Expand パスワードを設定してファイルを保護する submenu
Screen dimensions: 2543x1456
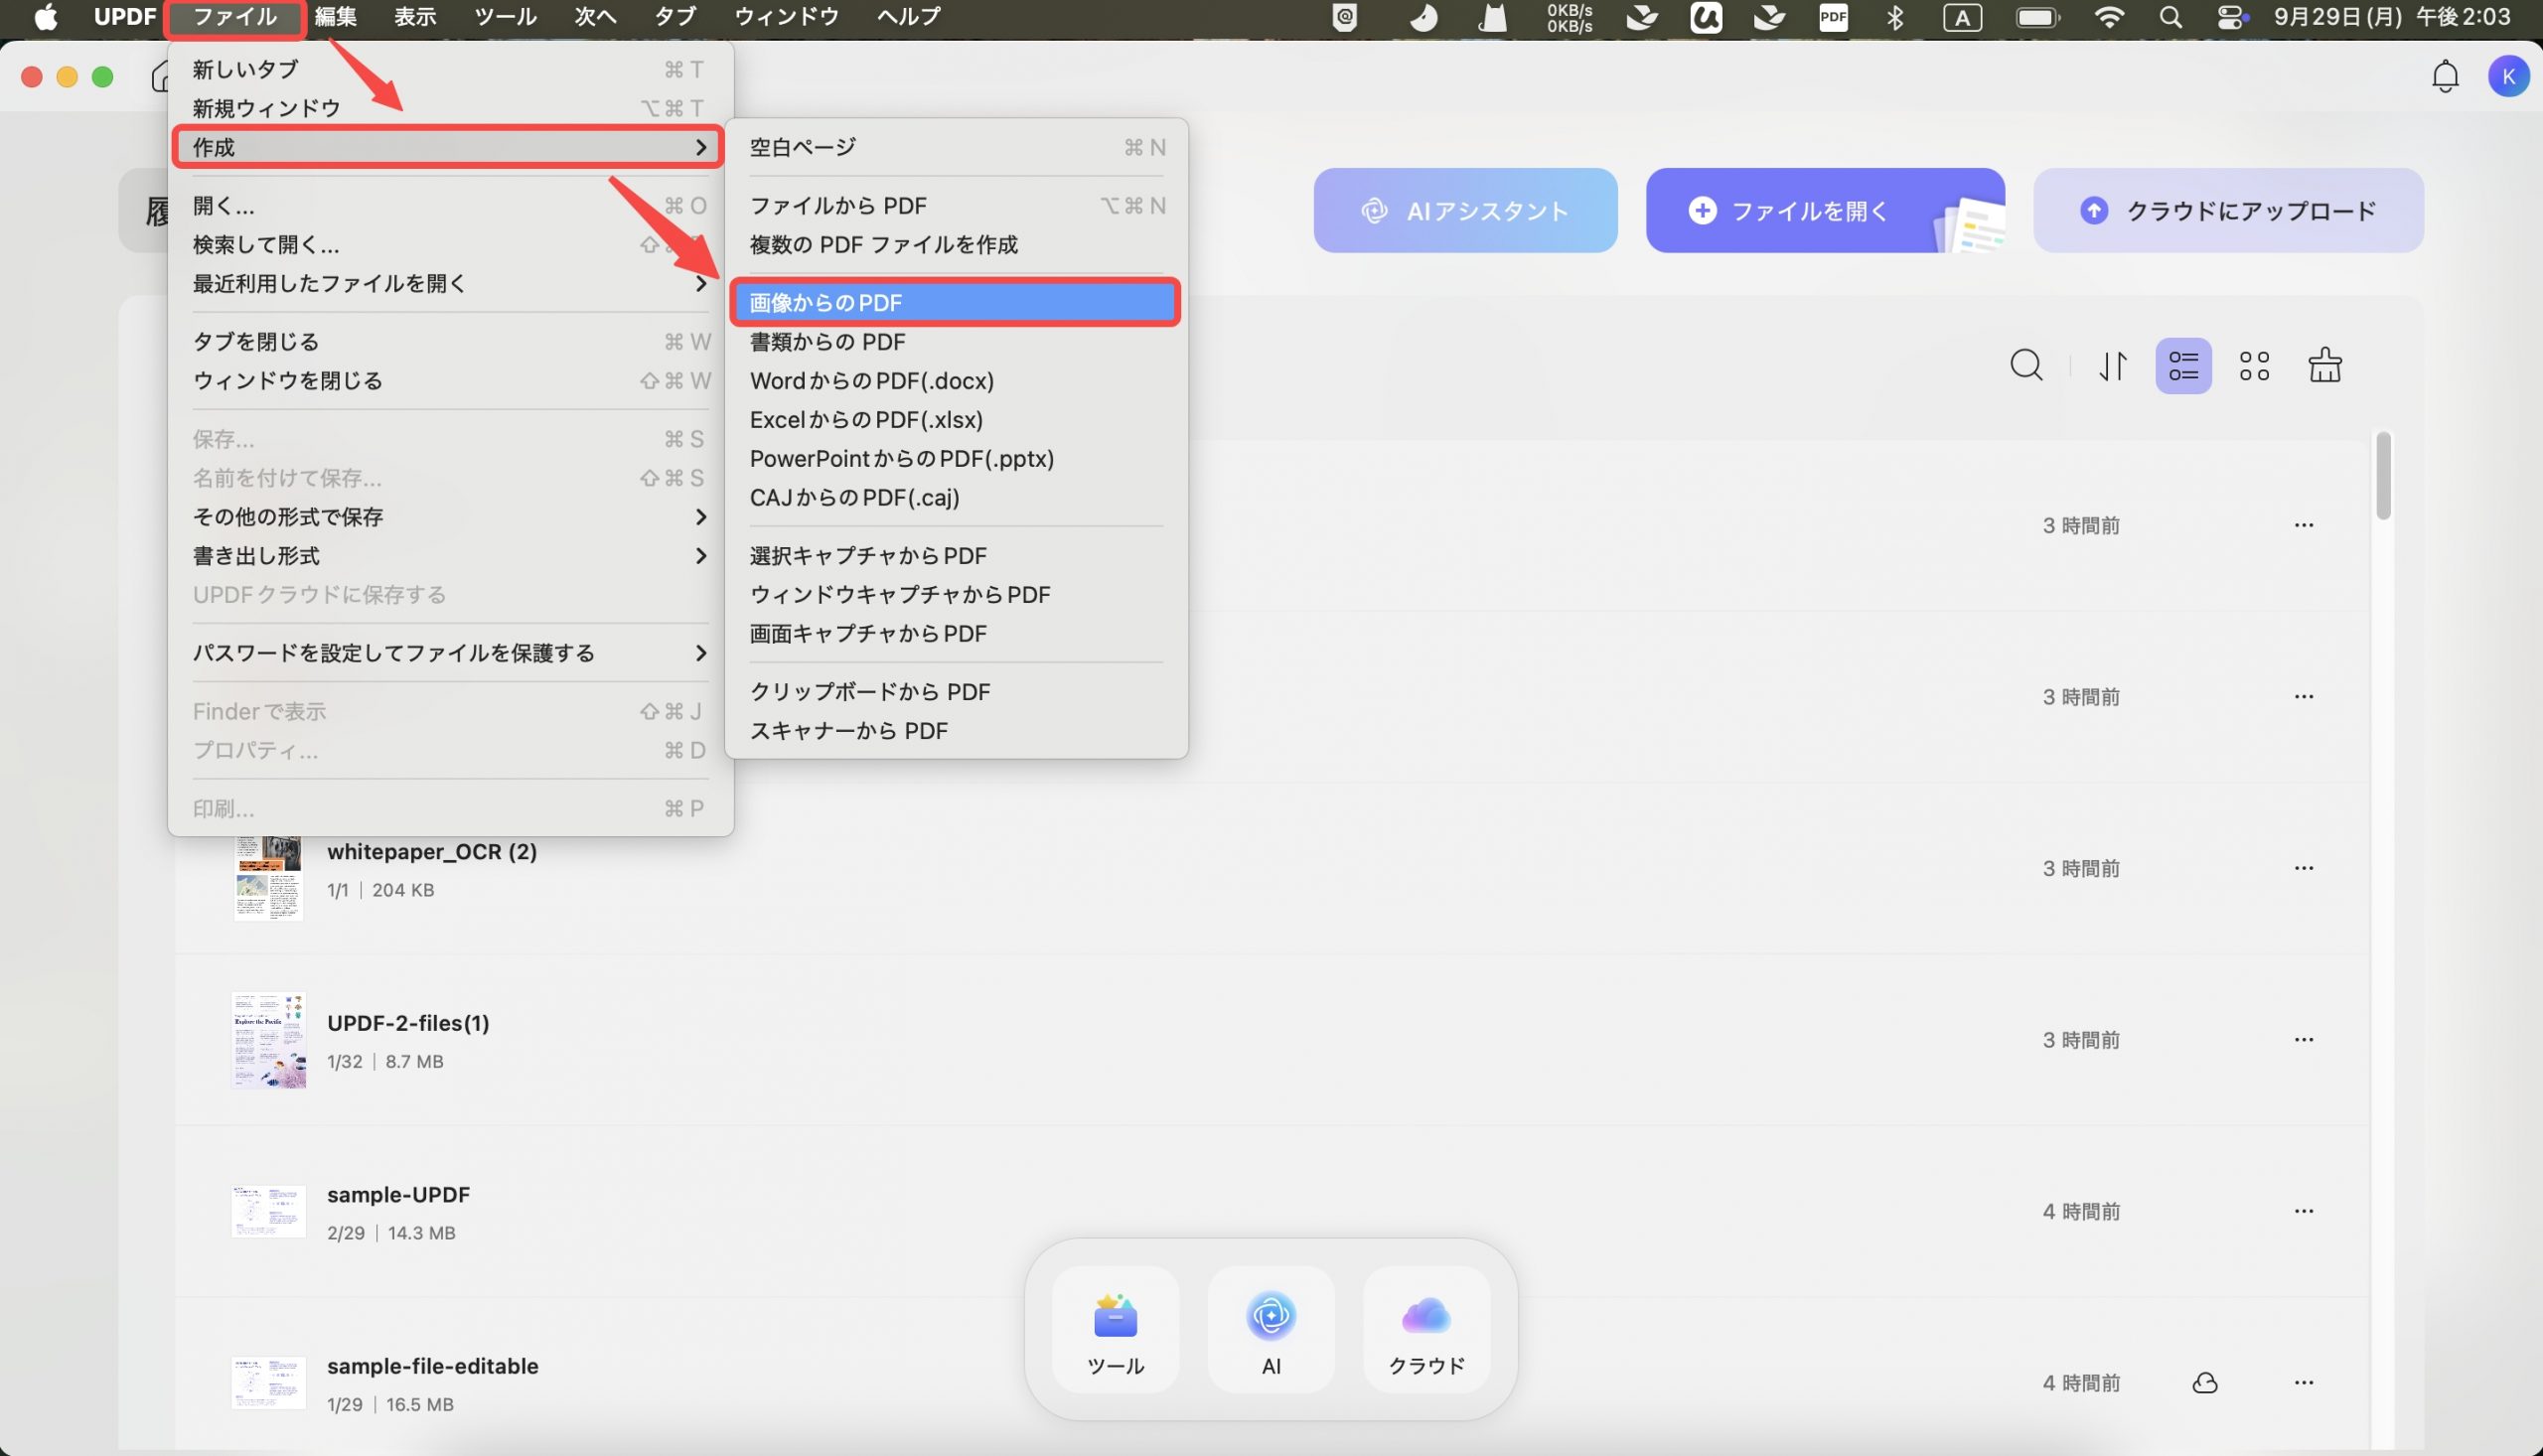coord(449,653)
